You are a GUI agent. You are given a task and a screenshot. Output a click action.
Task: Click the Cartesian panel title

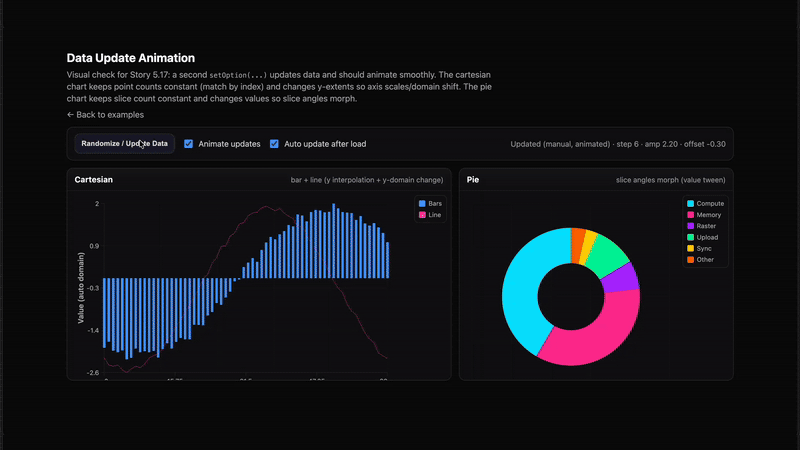tap(94, 180)
